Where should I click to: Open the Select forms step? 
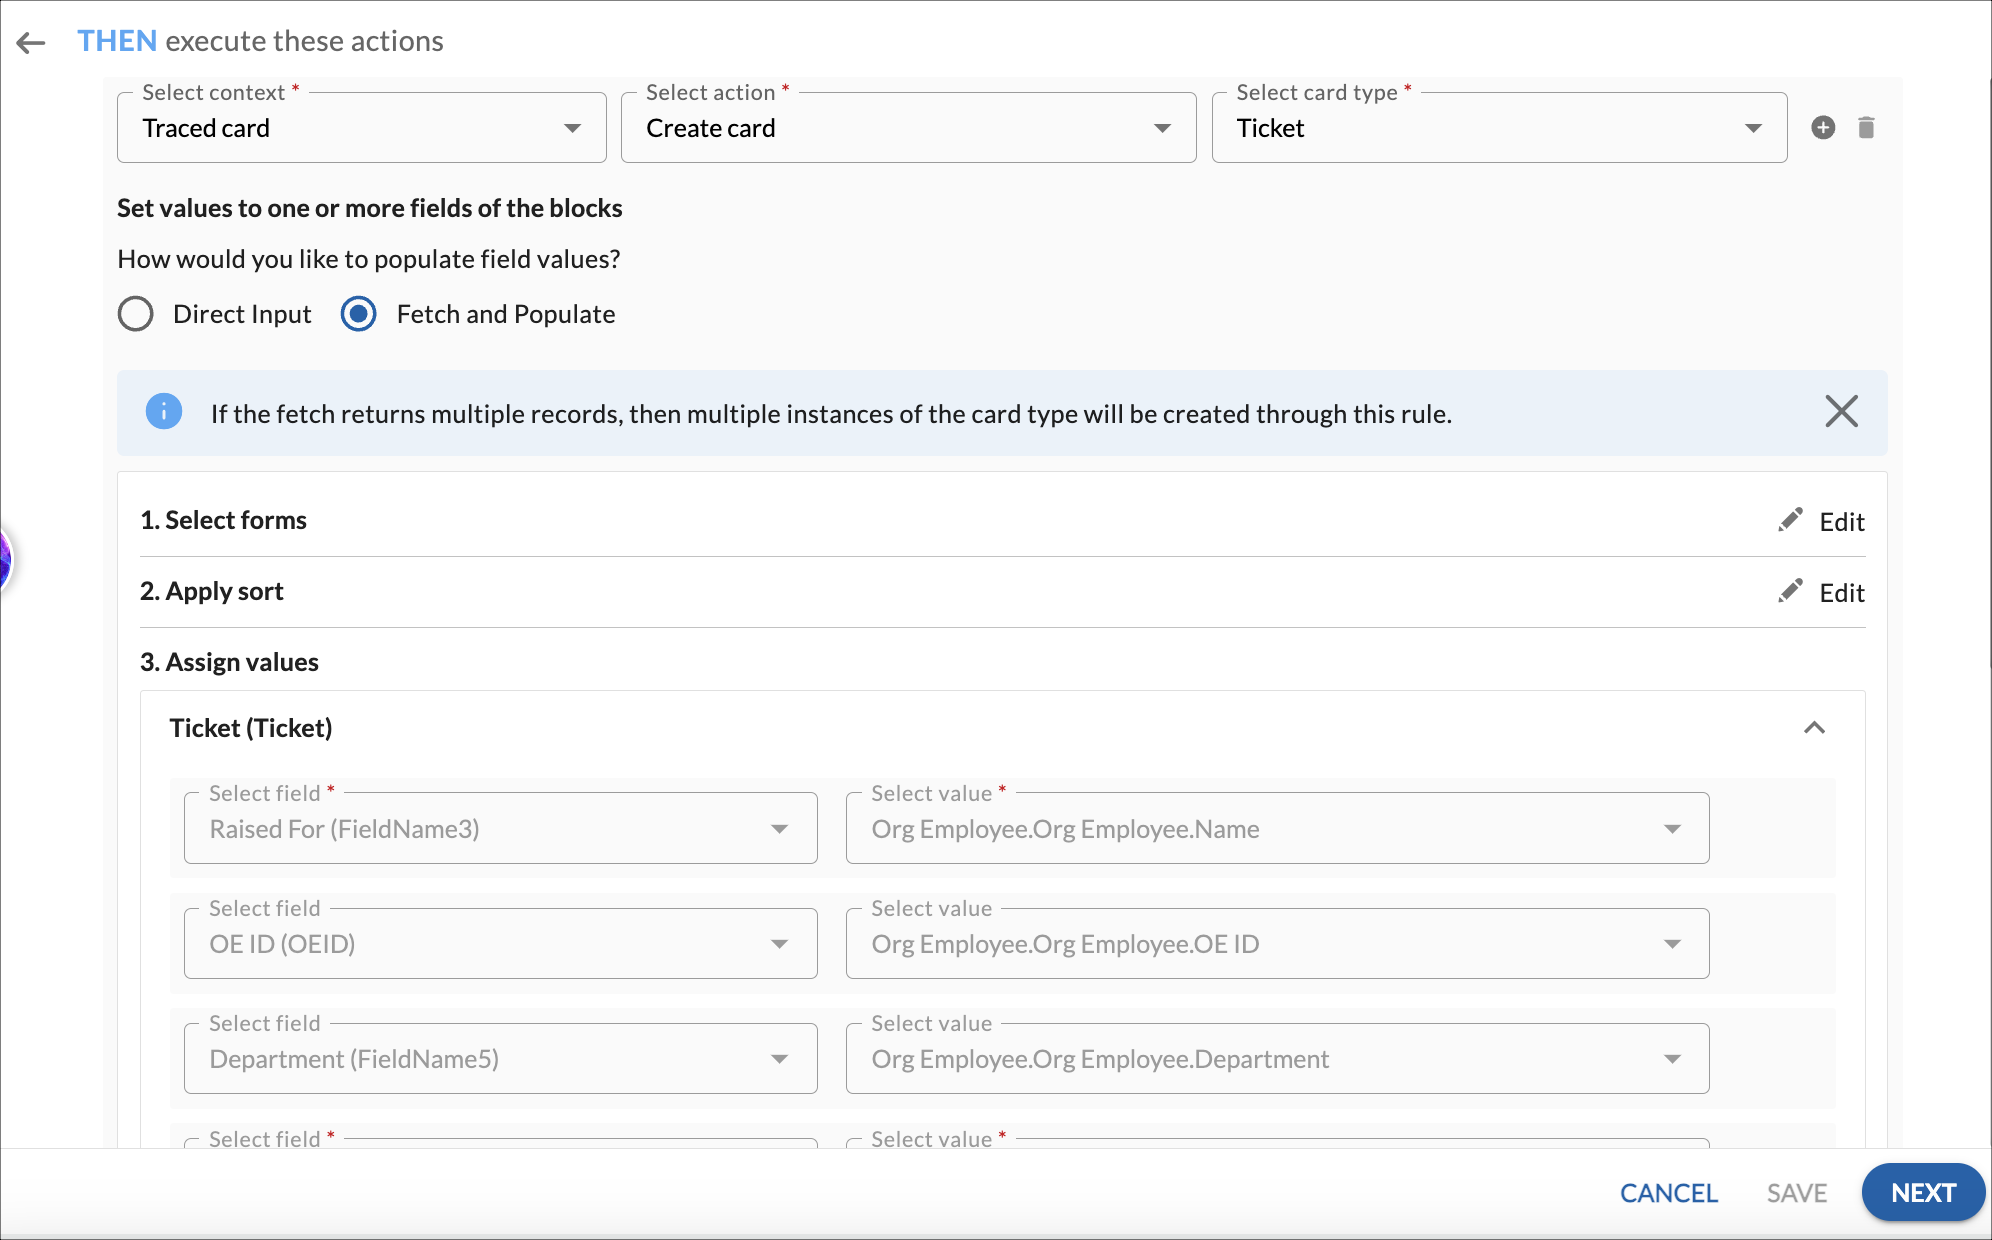pyautogui.click(x=224, y=520)
